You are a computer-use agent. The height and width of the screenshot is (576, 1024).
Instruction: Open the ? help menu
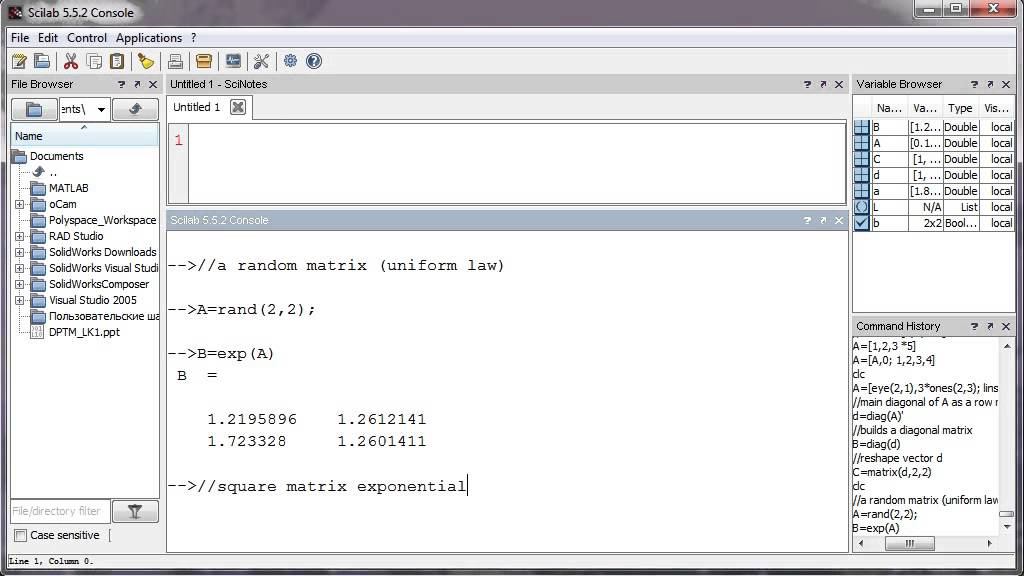193,38
